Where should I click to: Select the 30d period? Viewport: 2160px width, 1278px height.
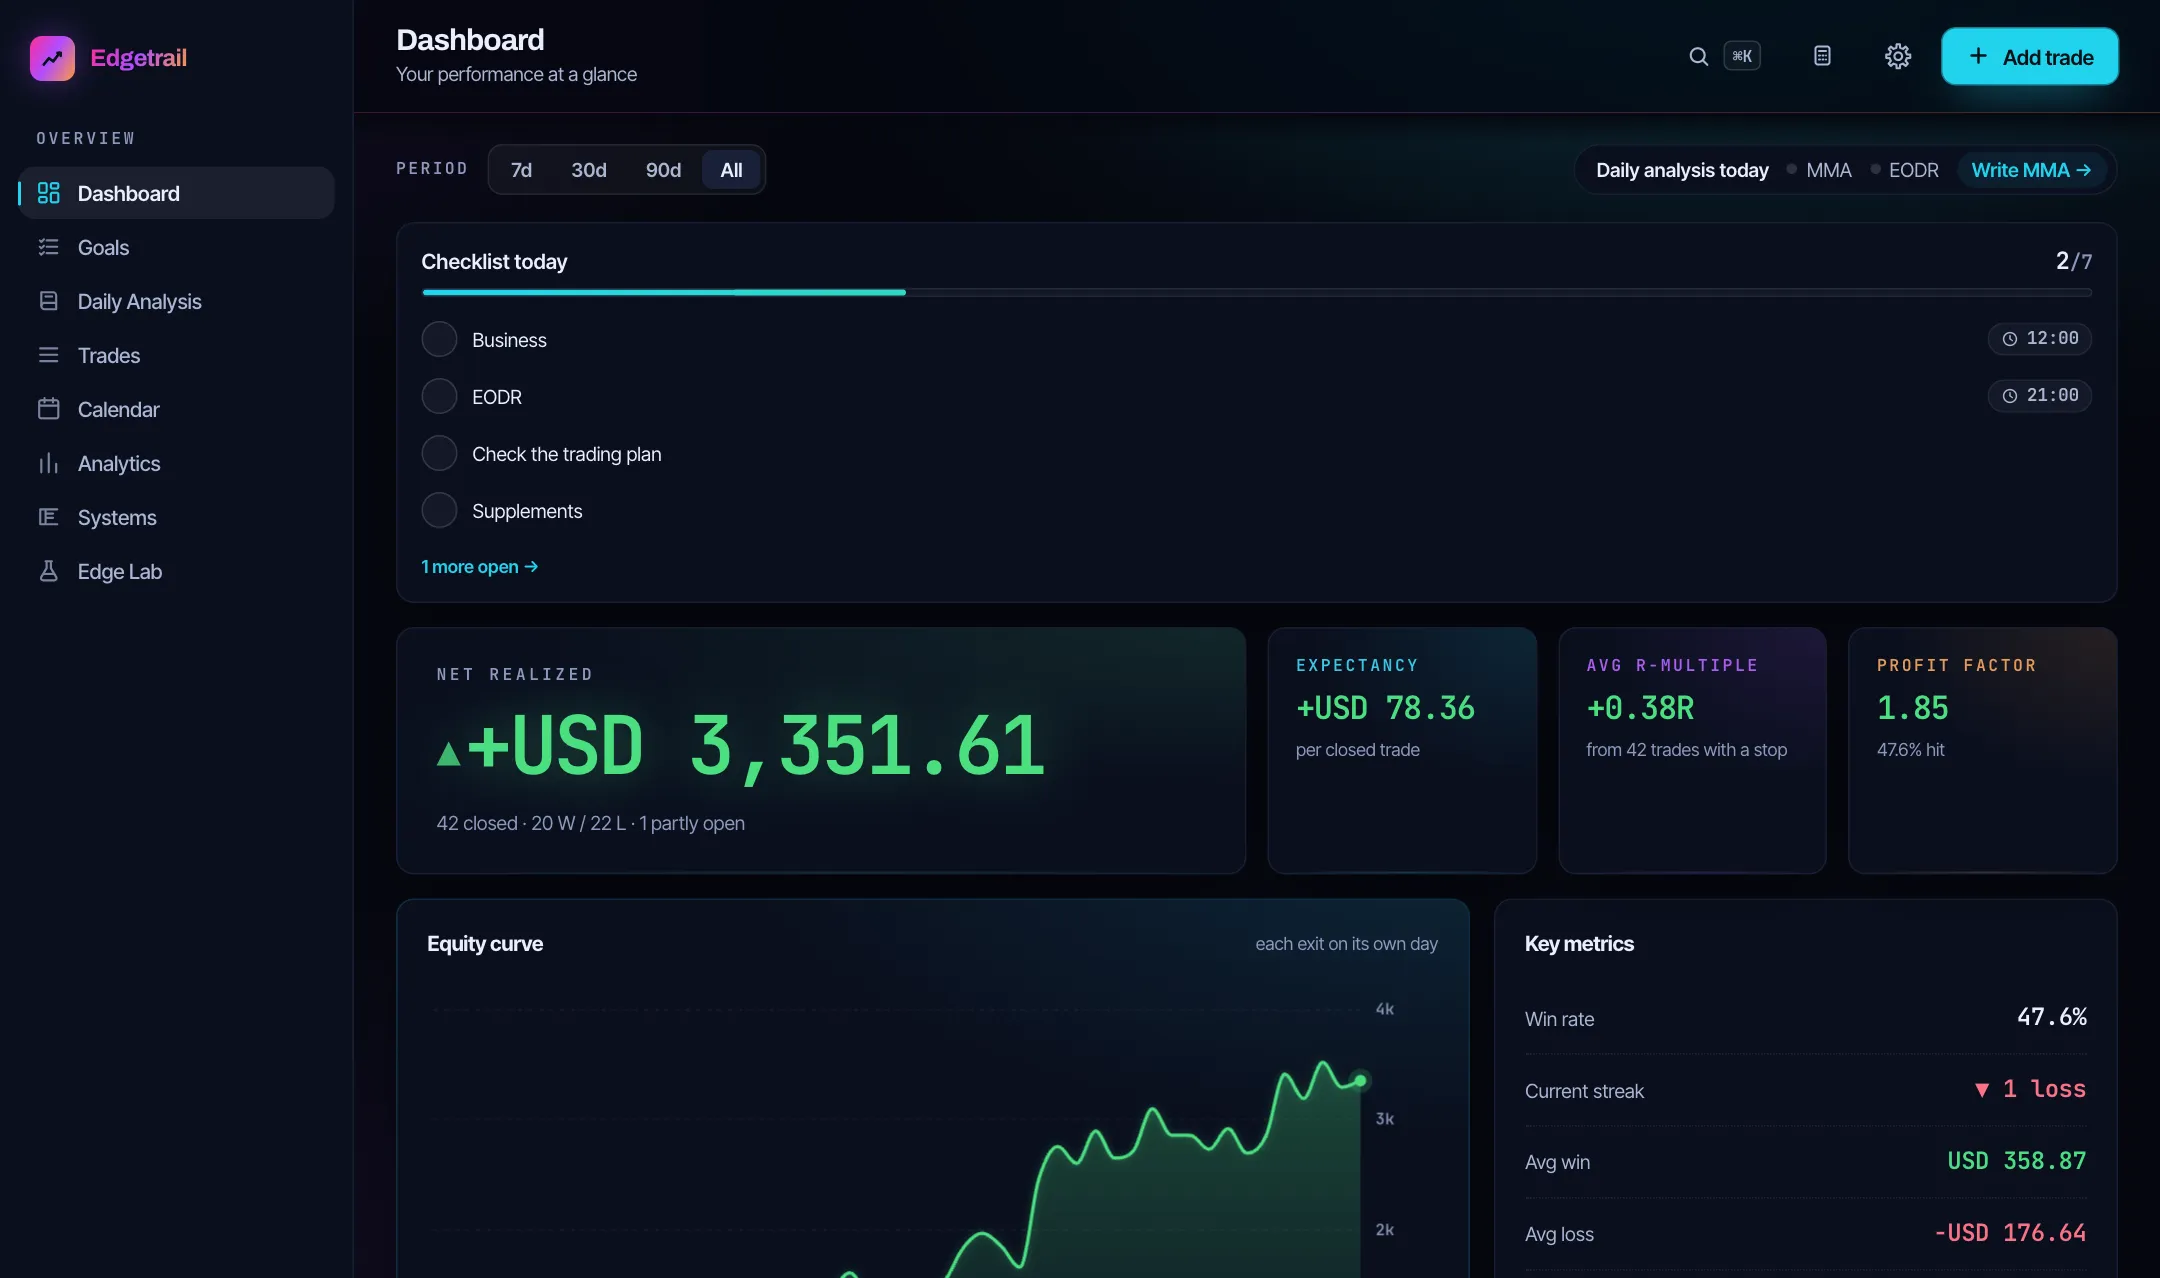click(589, 170)
